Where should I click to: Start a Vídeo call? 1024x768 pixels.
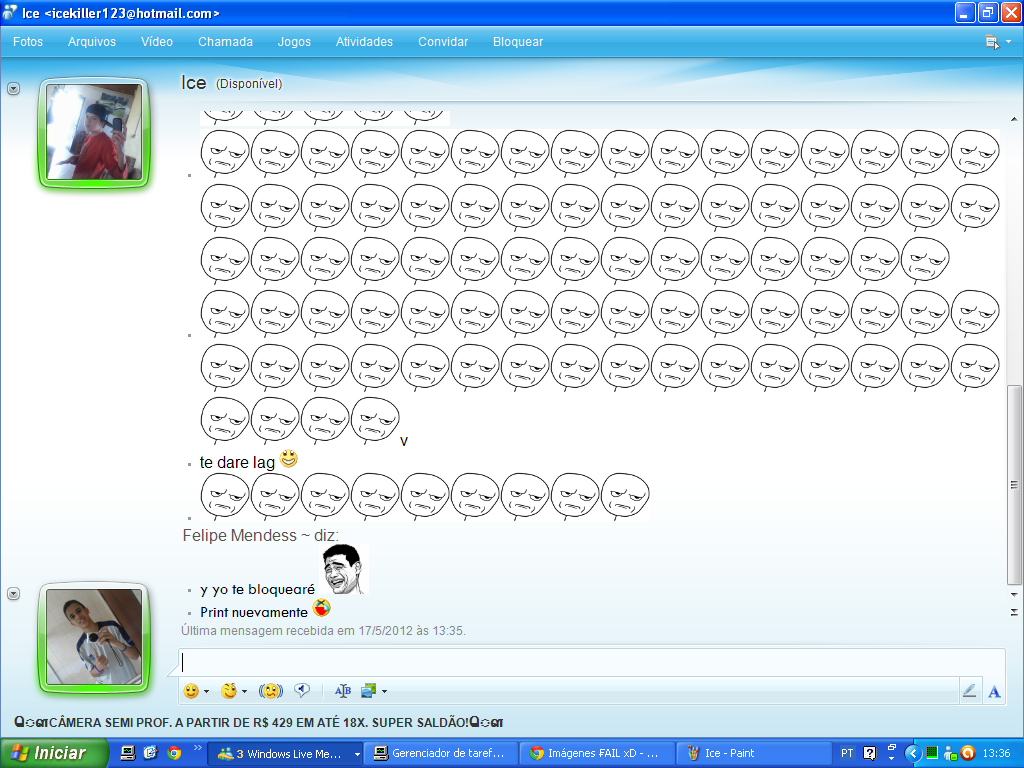click(157, 42)
